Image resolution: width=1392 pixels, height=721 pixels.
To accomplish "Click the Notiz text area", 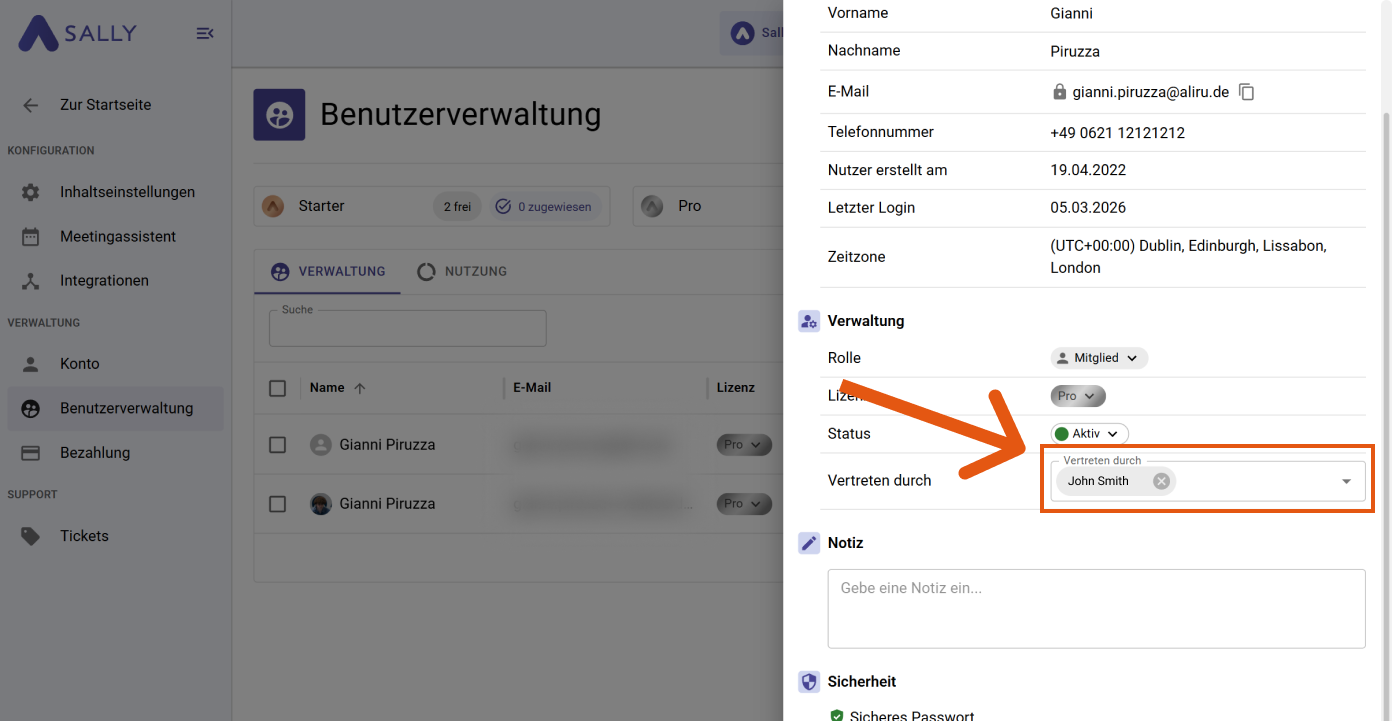I will 1096,608.
